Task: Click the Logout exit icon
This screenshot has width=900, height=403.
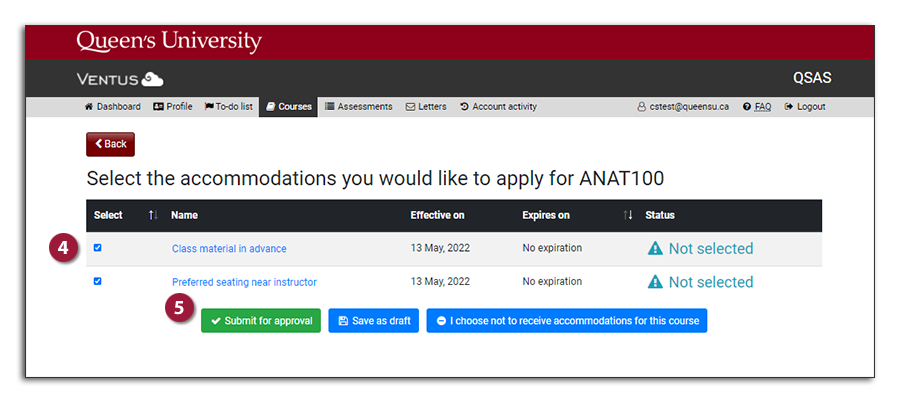Action: click(x=789, y=107)
